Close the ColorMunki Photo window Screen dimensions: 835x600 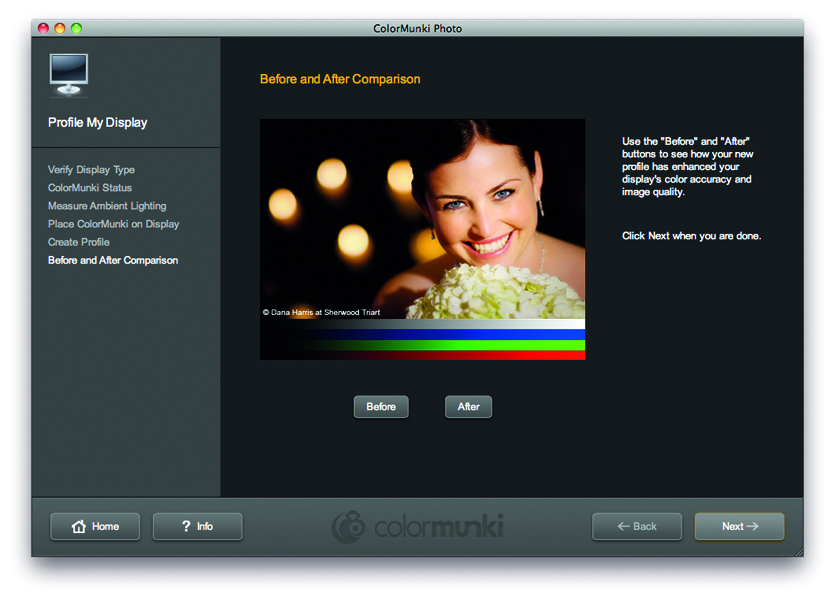click(44, 28)
